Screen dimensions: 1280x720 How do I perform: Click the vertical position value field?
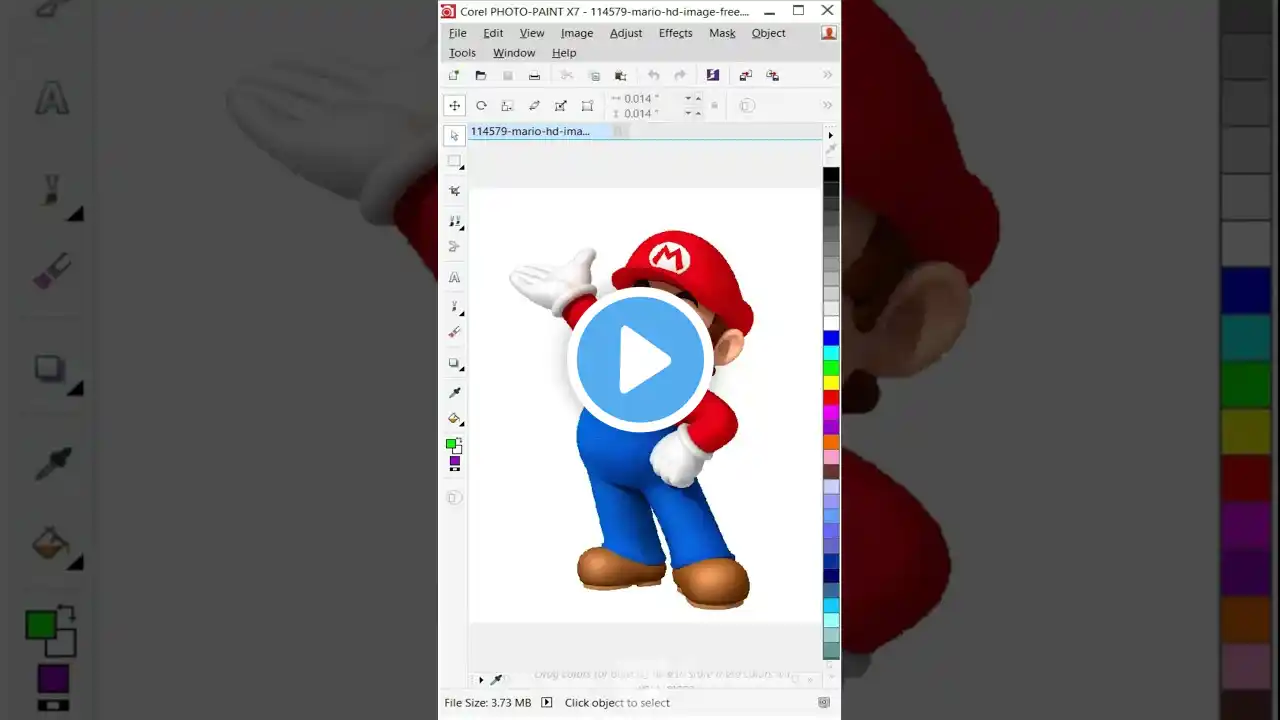point(651,113)
